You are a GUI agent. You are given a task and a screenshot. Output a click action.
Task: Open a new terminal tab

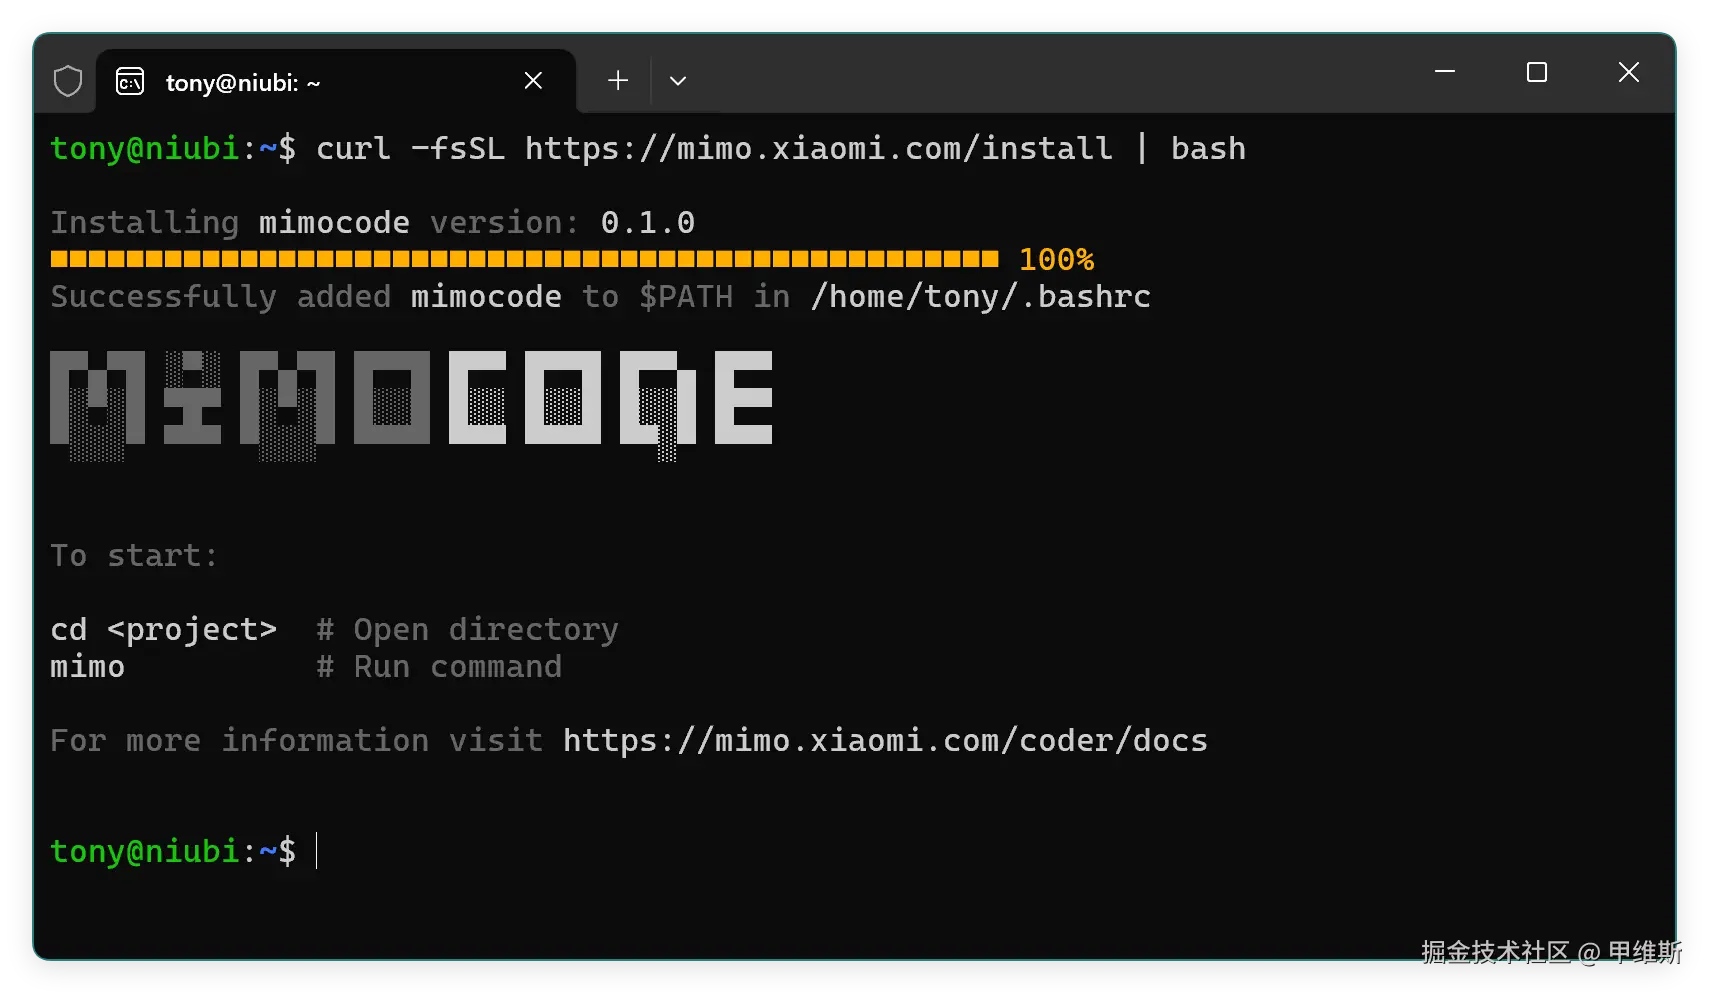pyautogui.click(x=618, y=81)
